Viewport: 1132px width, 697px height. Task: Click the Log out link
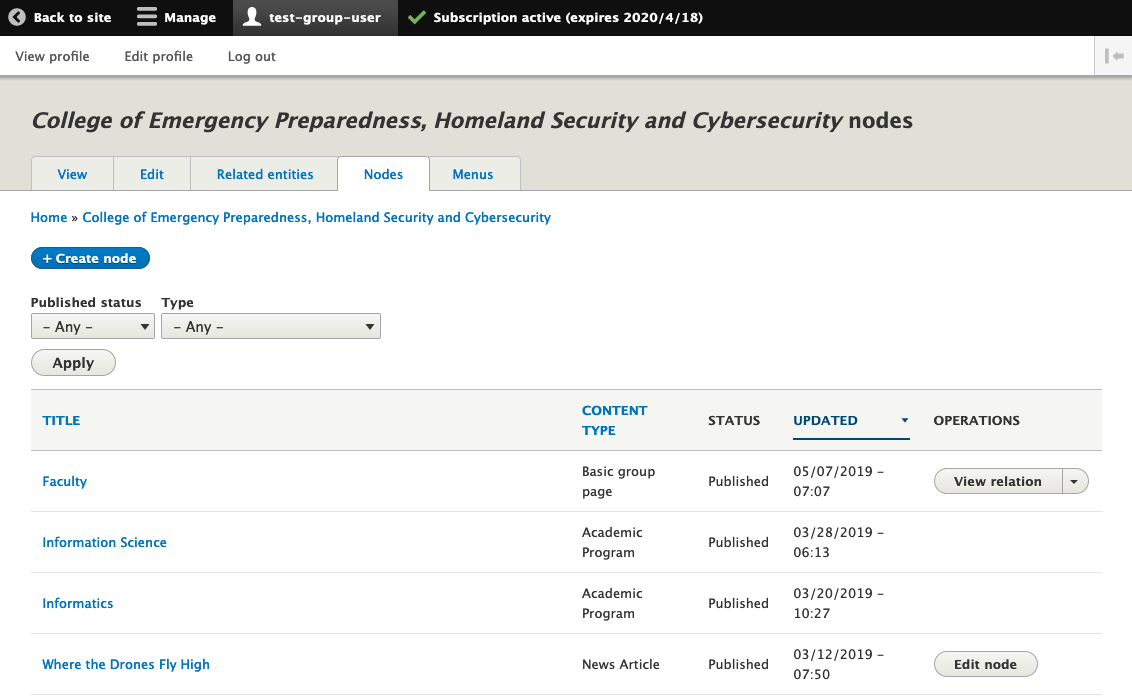pyautogui.click(x=251, y=57)
